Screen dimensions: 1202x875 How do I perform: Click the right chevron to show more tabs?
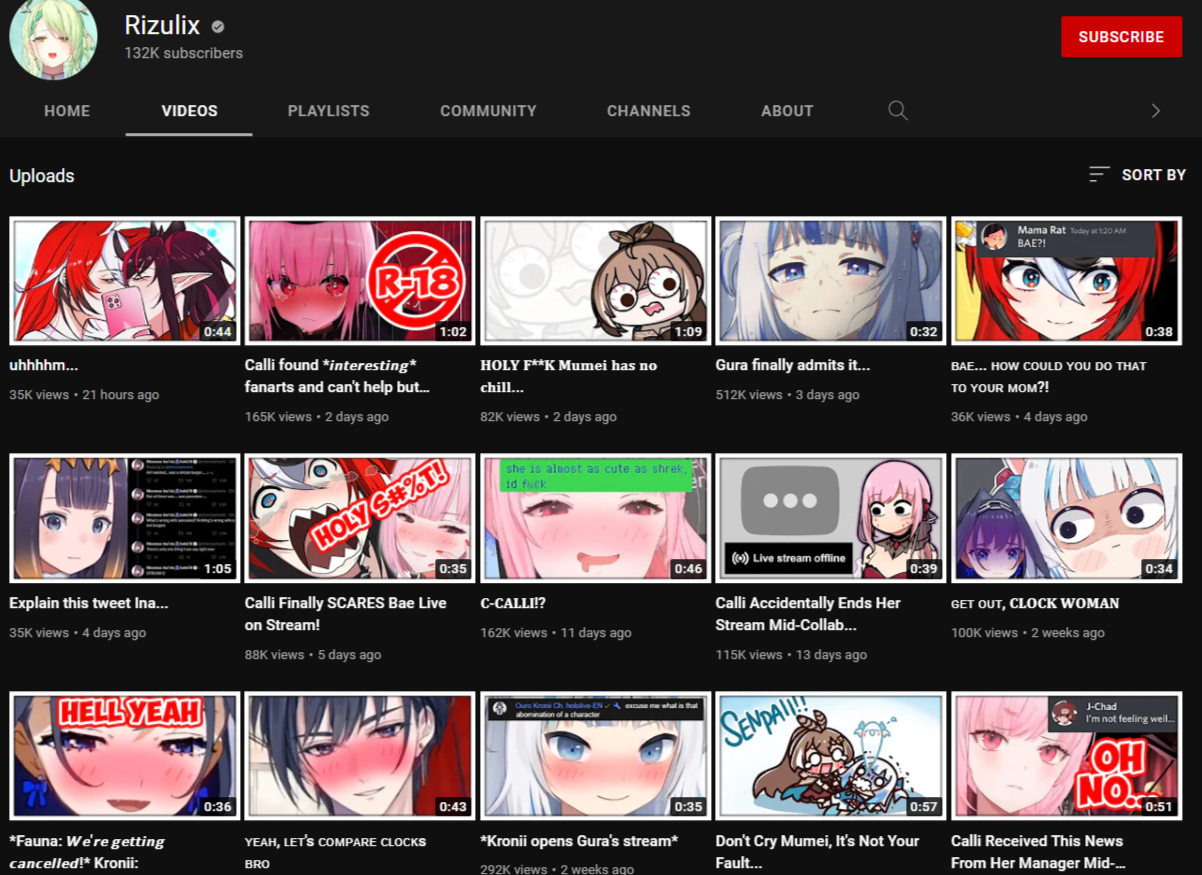tap(1156, 111)
